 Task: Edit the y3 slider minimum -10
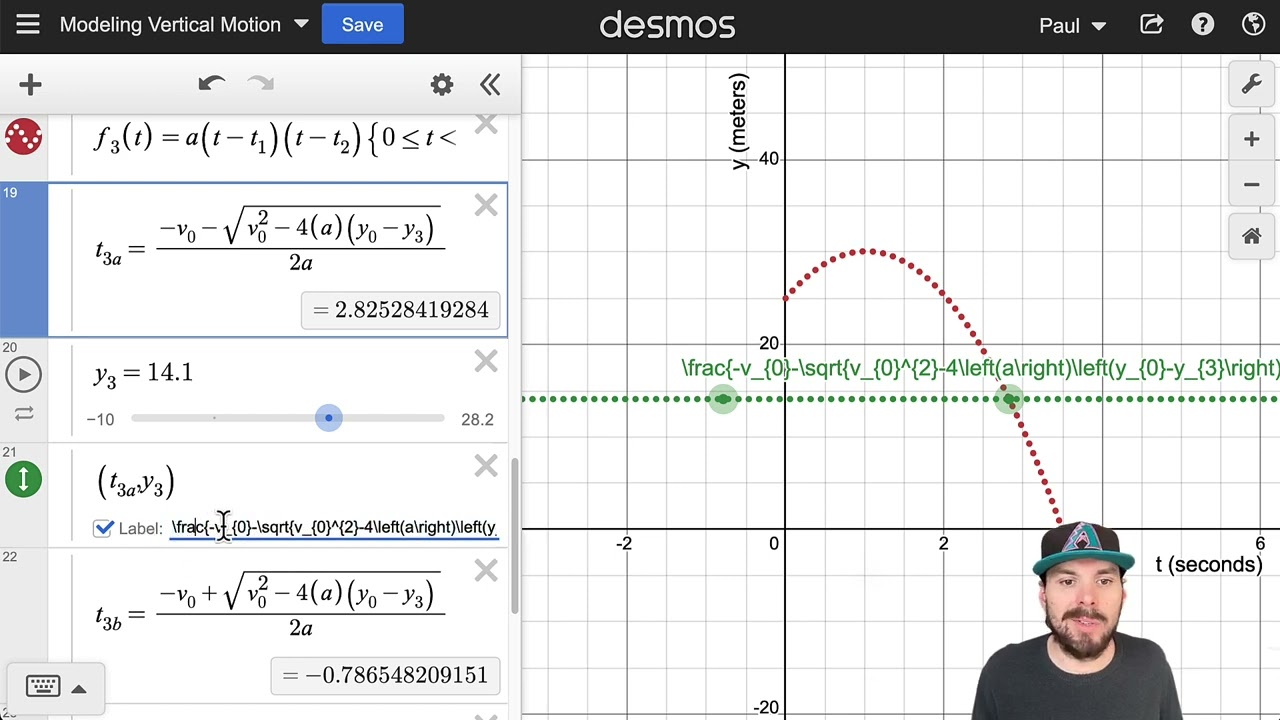pos(100,420)
